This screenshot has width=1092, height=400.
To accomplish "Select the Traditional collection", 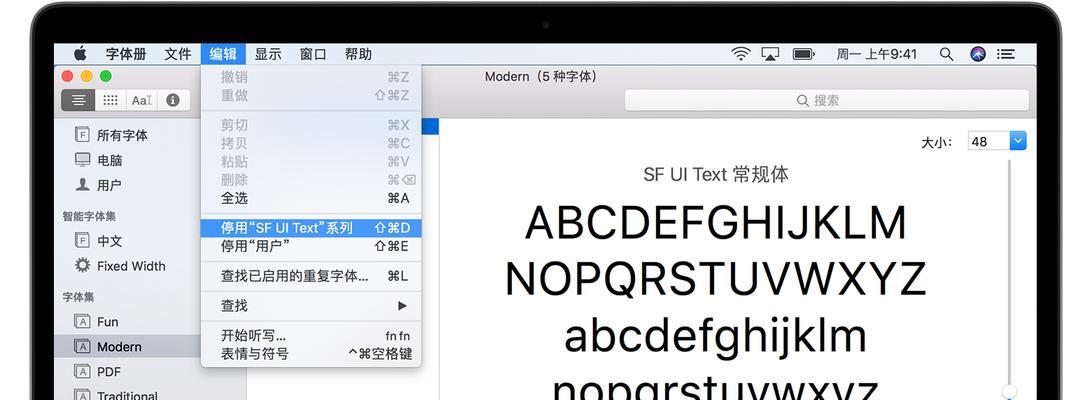I will [127, 395].
